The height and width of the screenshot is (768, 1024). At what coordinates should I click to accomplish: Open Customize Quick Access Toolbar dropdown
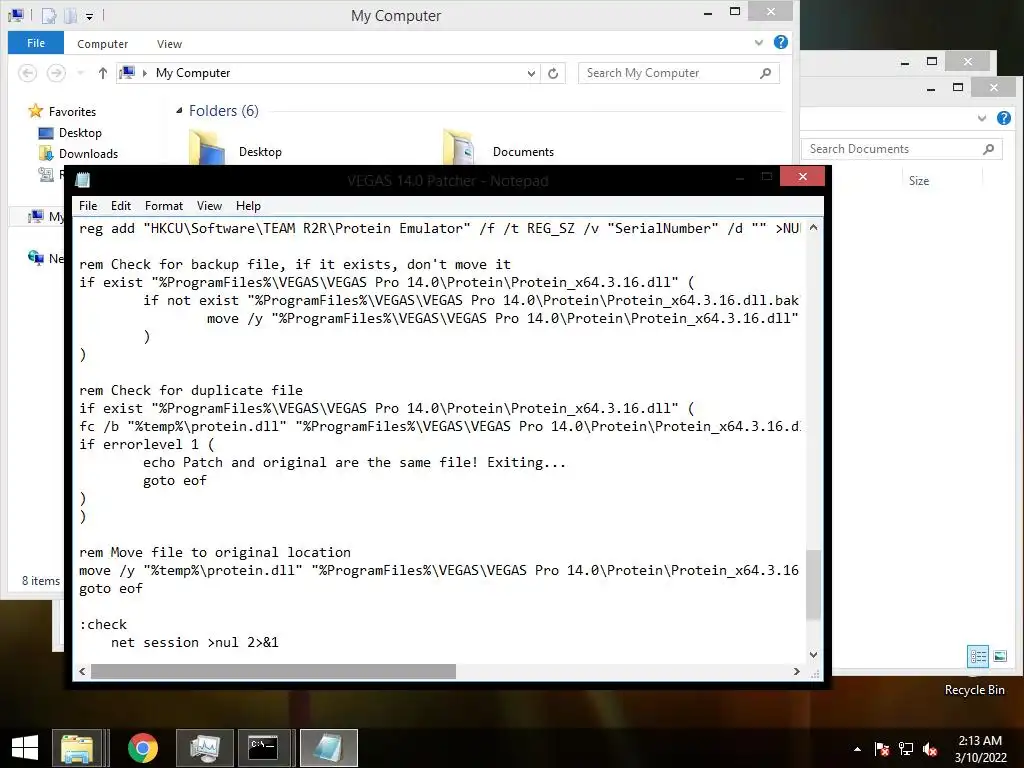point(89,16)
